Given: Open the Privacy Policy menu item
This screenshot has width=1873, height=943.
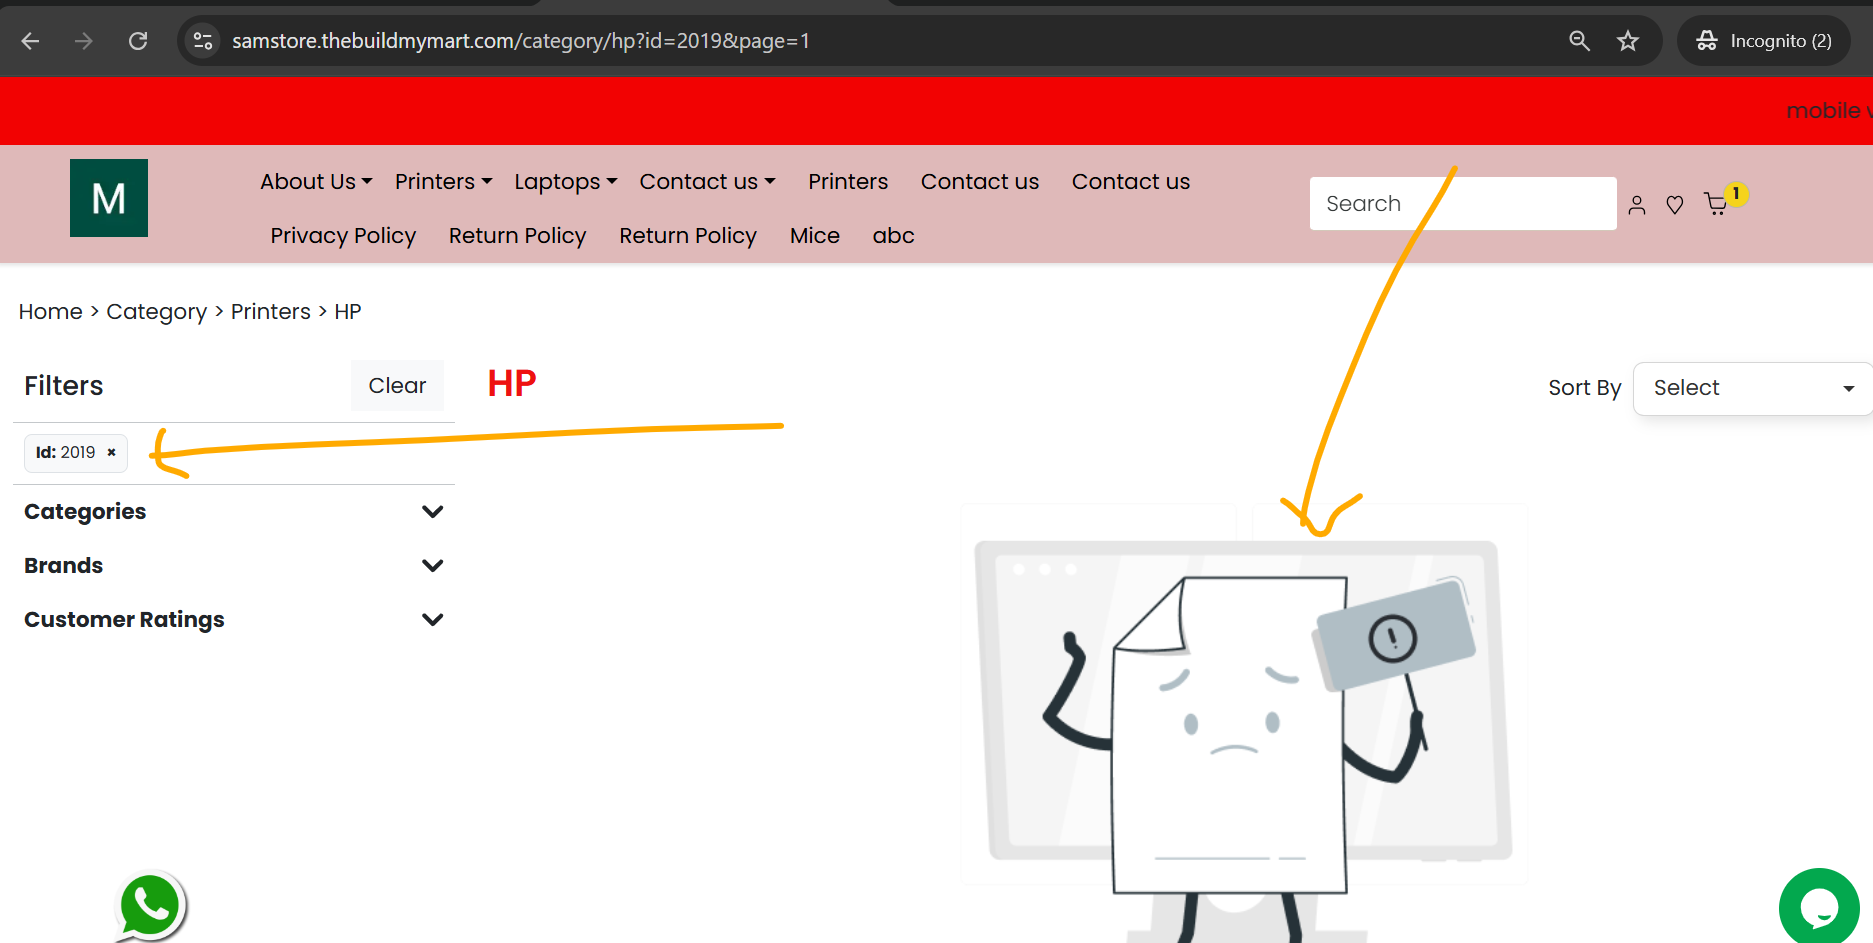Looking at the screenshot, I should (343, 236).
